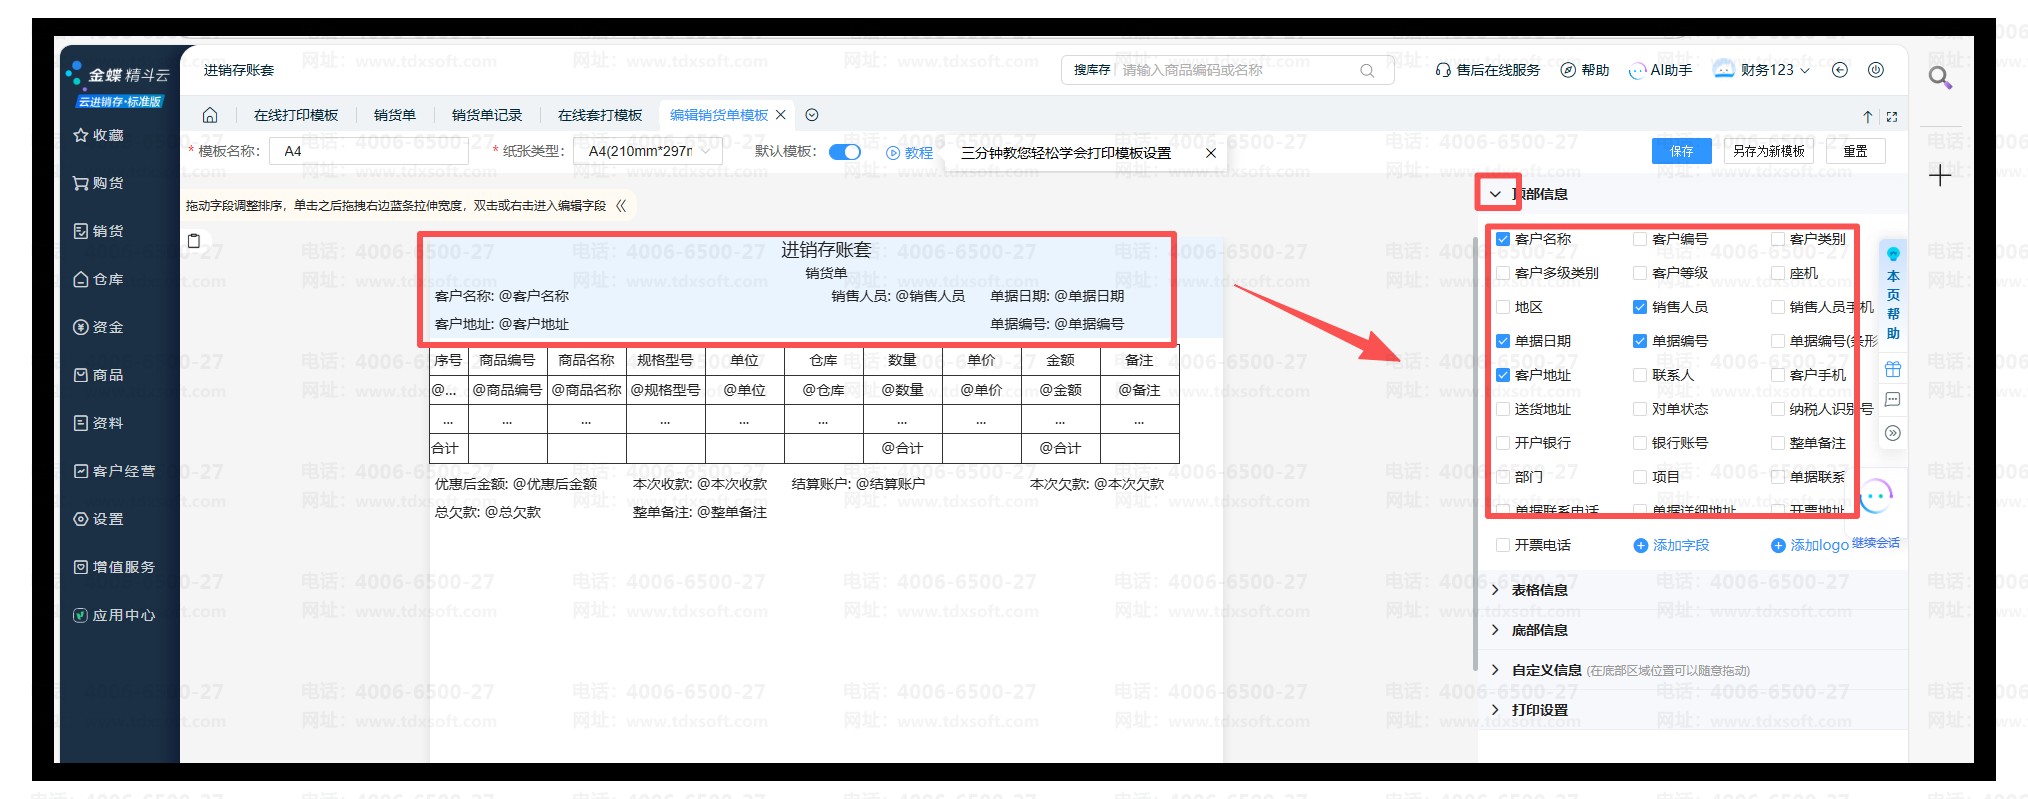Screen dimensions: 2028x799
Task: Click the clipboard icon above the template canvas
Action: [194, 241]
